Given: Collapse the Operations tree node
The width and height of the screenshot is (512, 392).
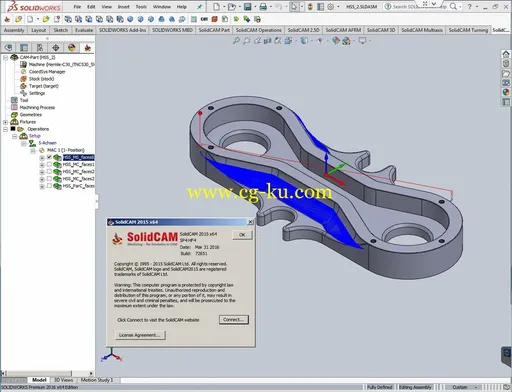Looking at the screenshot, I should [5, 129].
